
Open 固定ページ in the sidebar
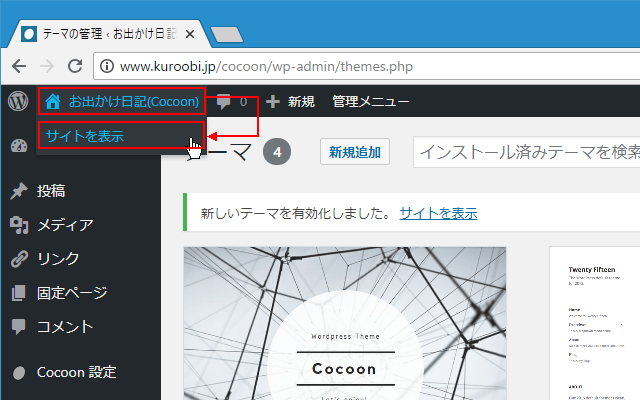point(72,293)
